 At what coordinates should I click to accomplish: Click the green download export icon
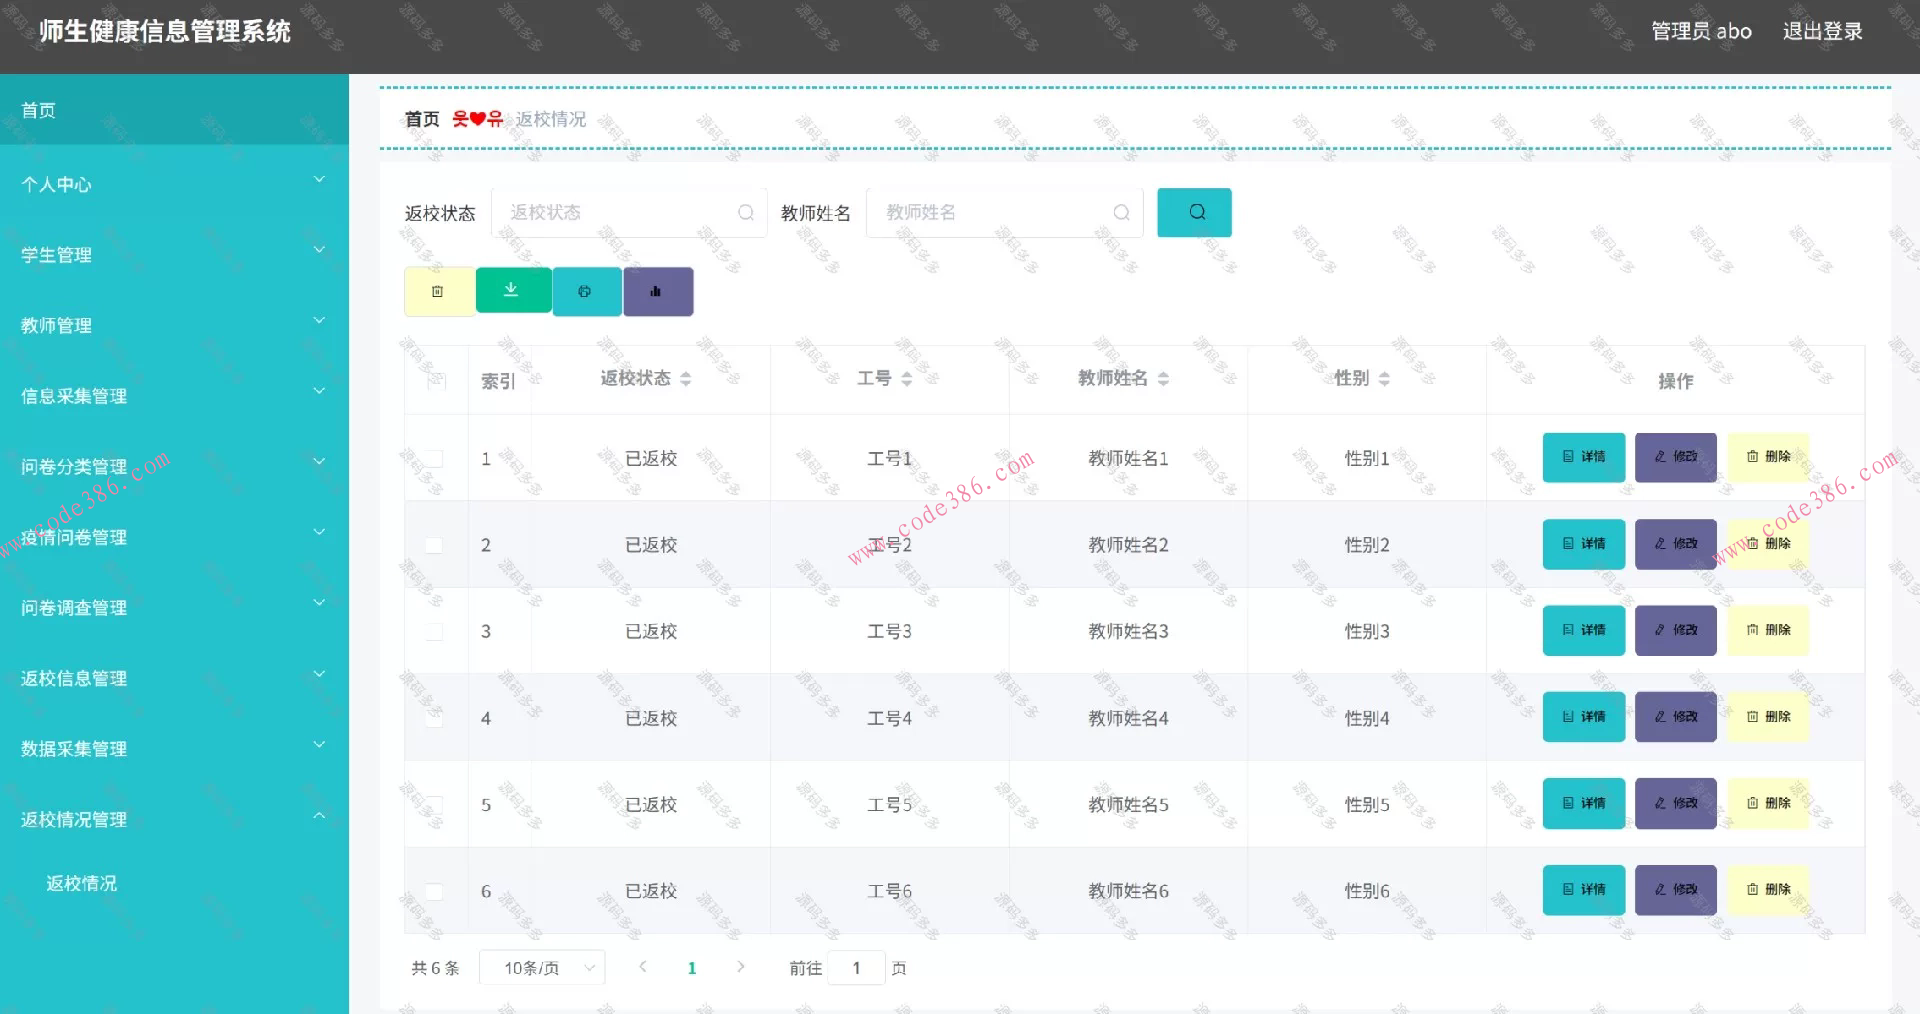[x=511, y=289]
